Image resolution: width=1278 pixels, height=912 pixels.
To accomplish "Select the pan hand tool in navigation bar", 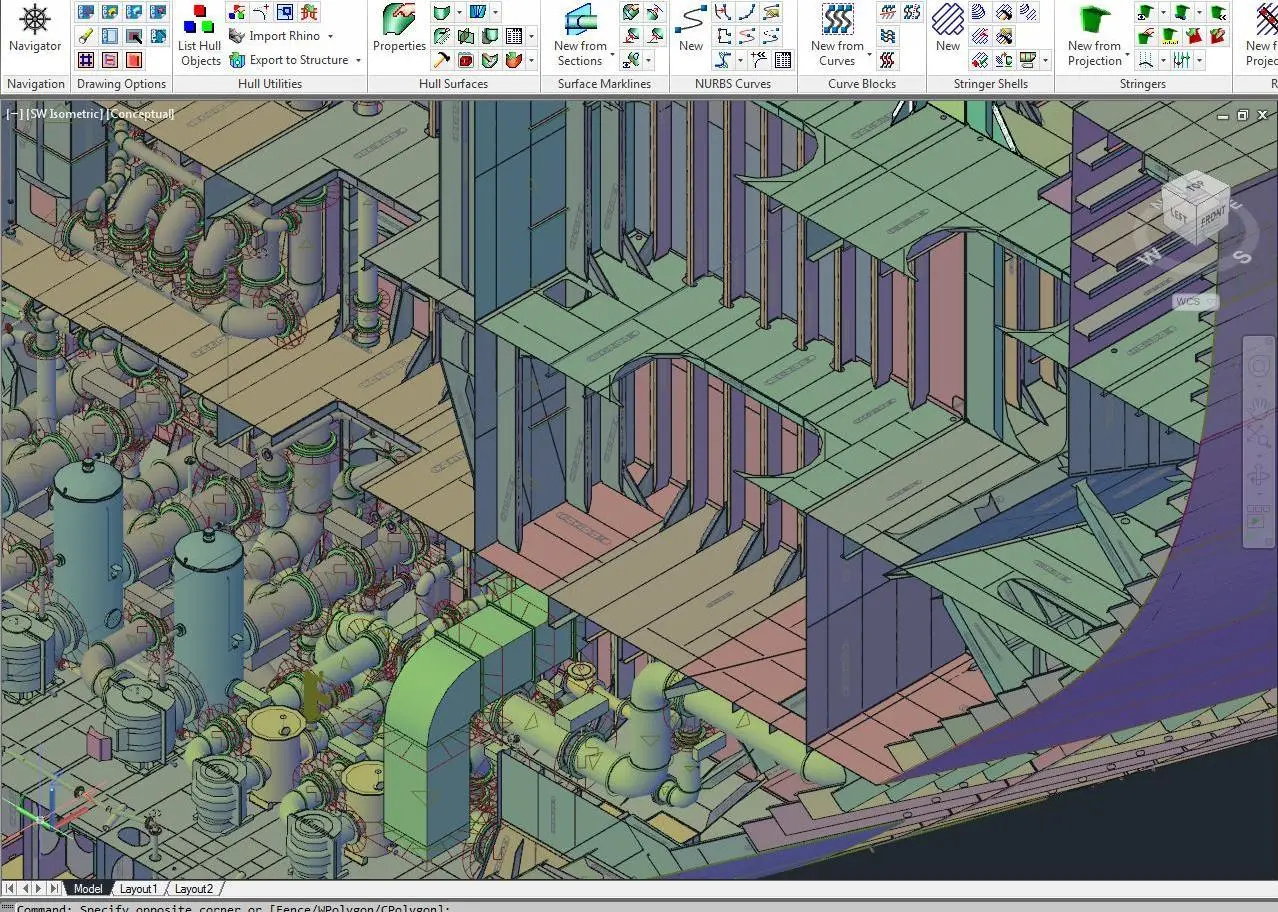I will [x=1259, y=407].
